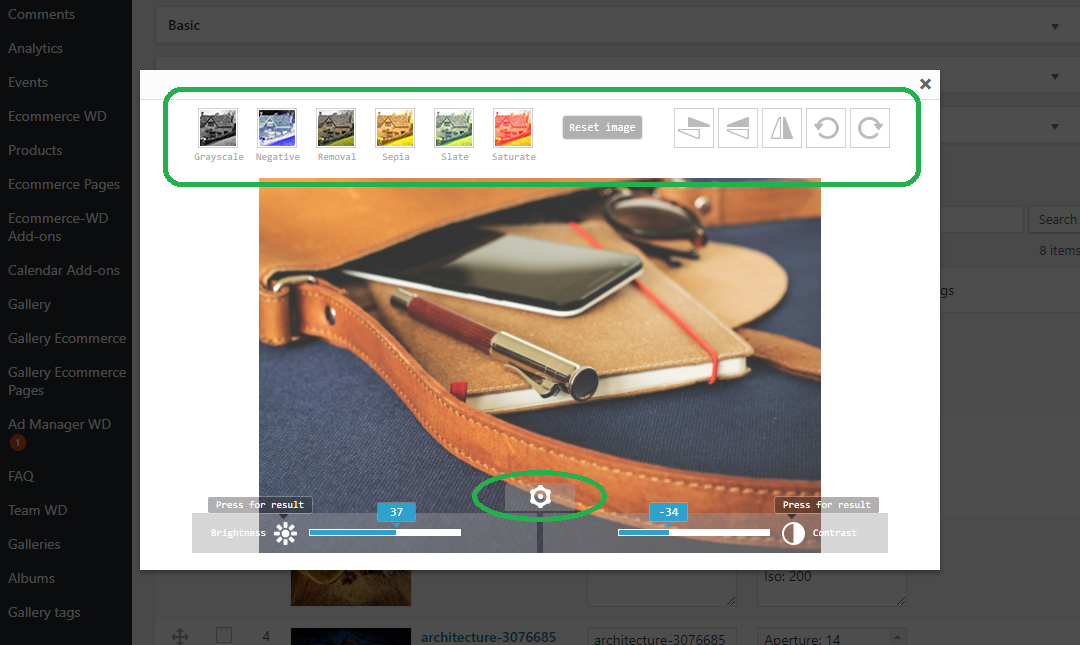Apply the Slate filter thumbnail
Image resolution: width=1080 pixels, height=645 pixels.
pyautogui.click(x=454, y=128)
